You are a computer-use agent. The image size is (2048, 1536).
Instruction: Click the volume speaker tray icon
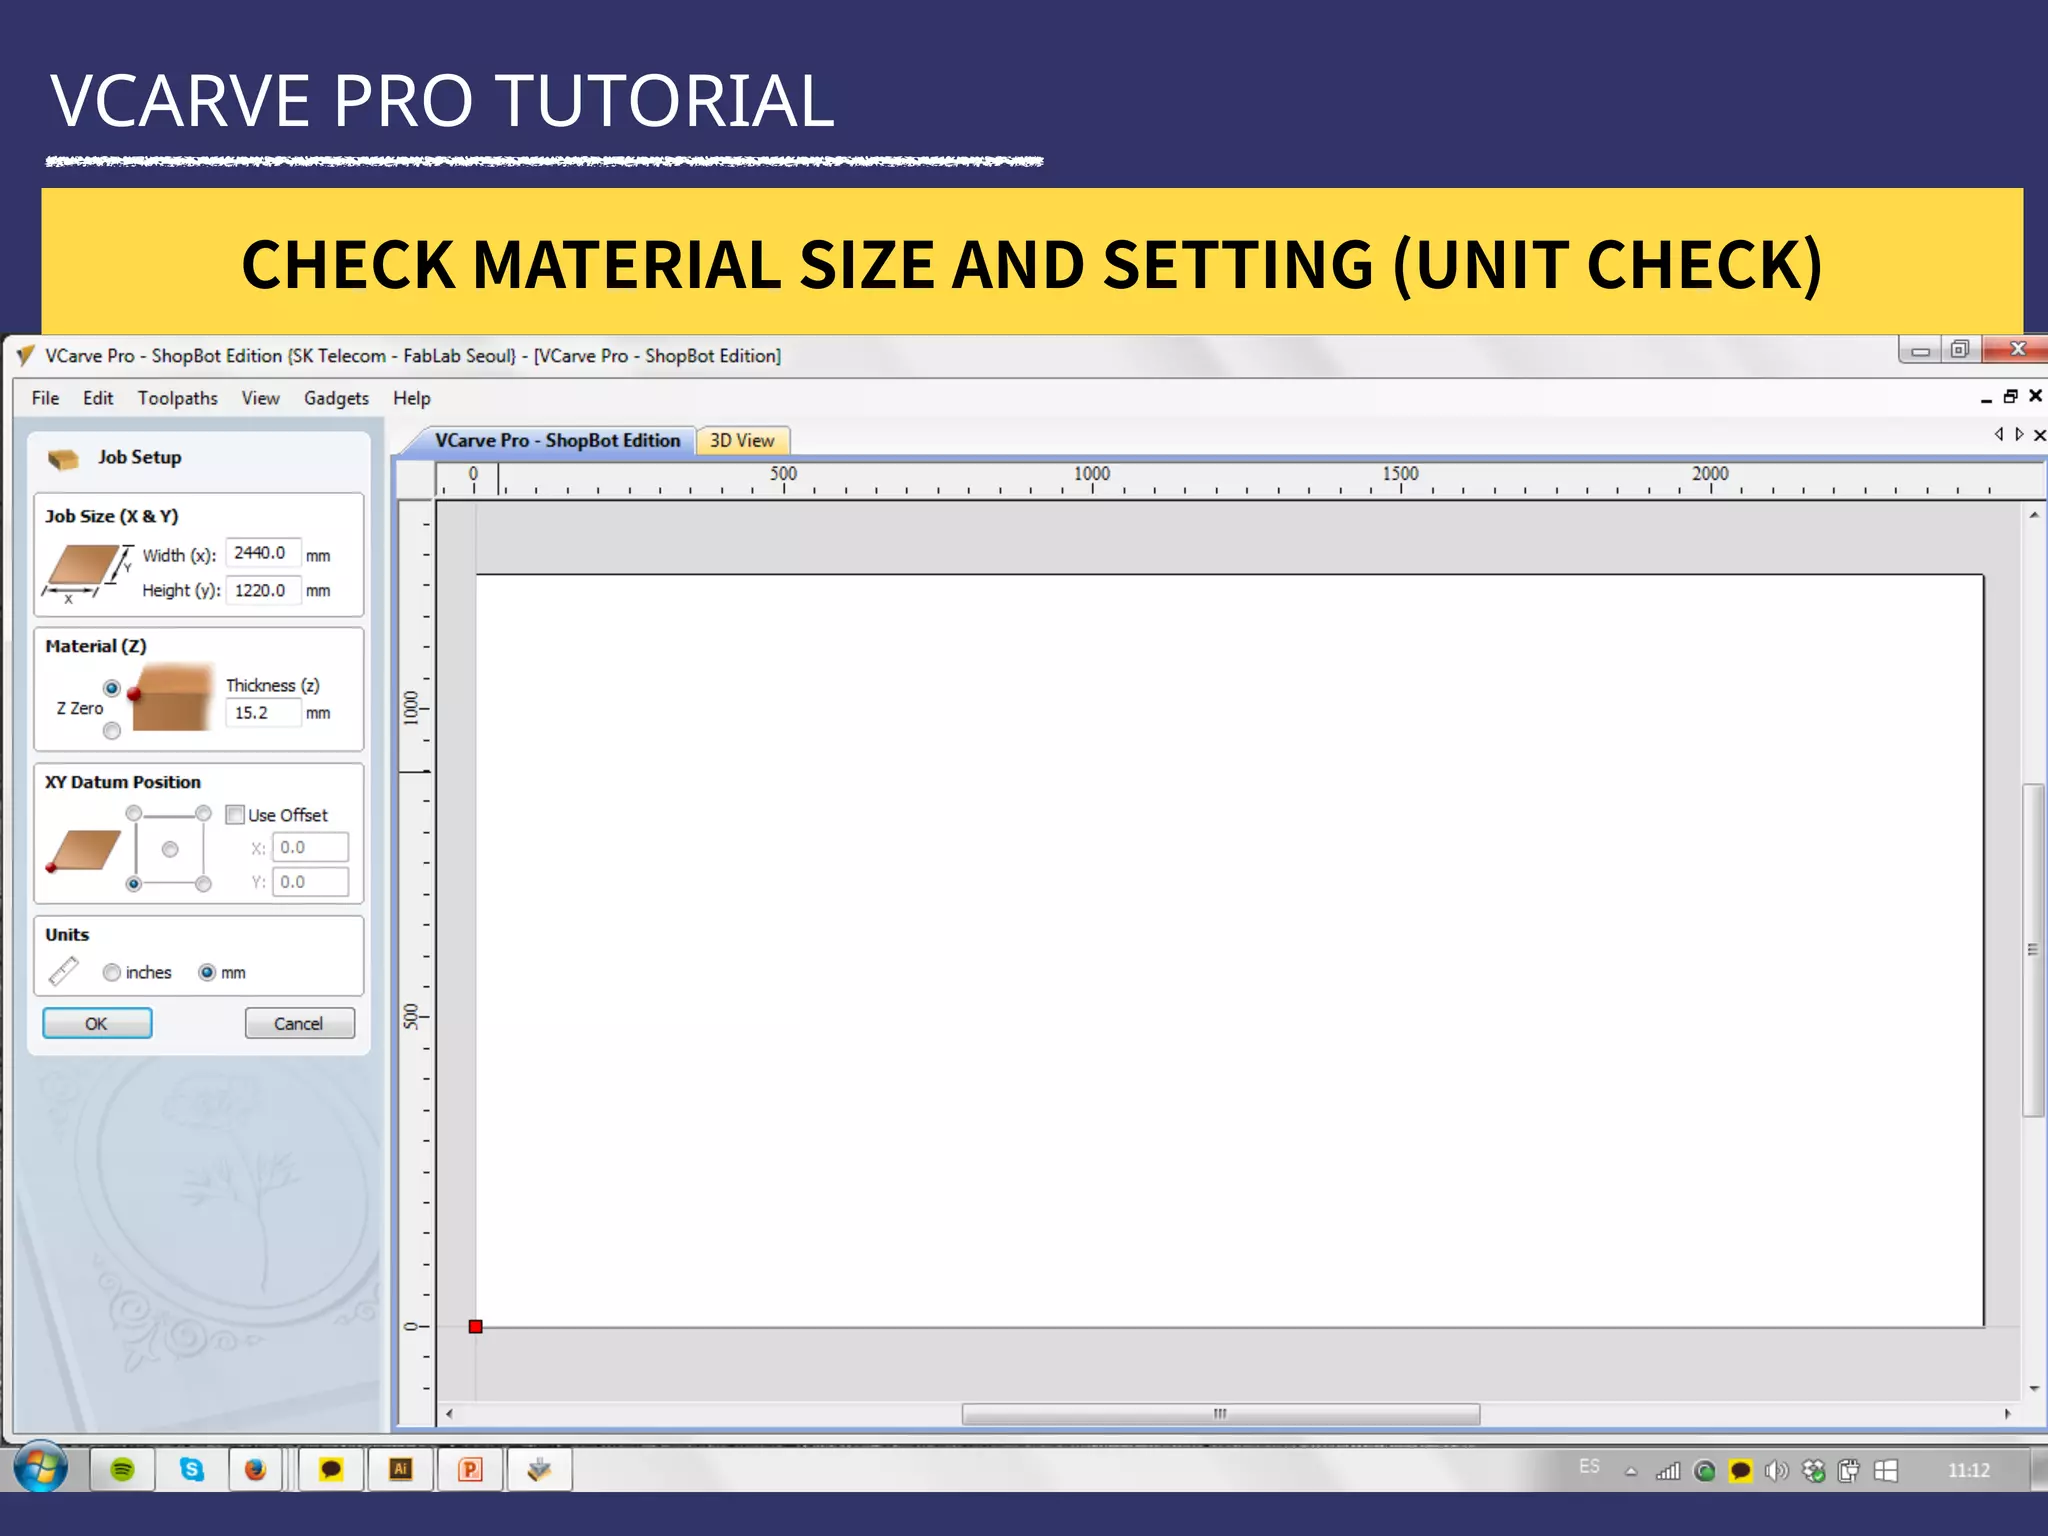point(1776,1471)
